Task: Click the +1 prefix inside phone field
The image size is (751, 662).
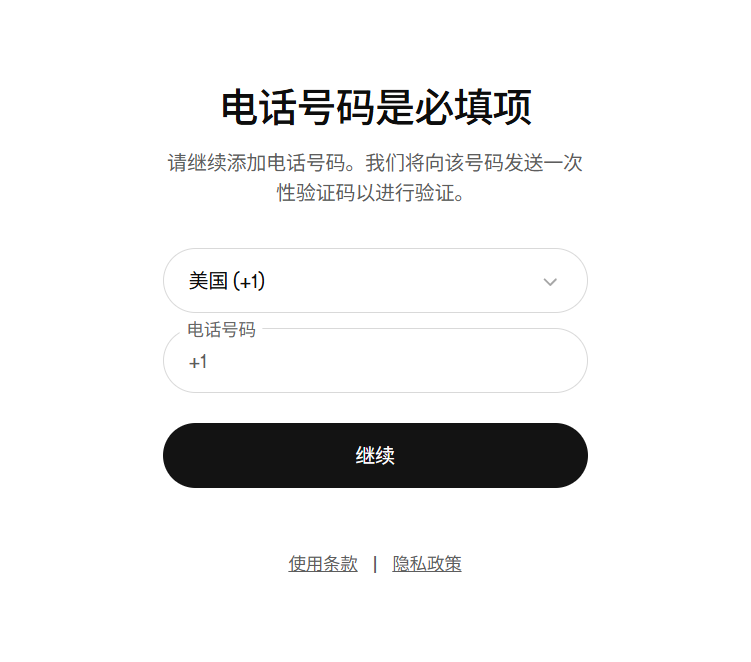Action: 198,362
